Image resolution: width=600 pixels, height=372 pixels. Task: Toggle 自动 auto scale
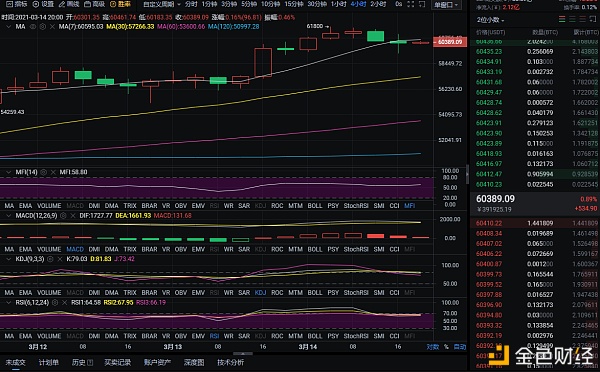[x=460, y=347]
